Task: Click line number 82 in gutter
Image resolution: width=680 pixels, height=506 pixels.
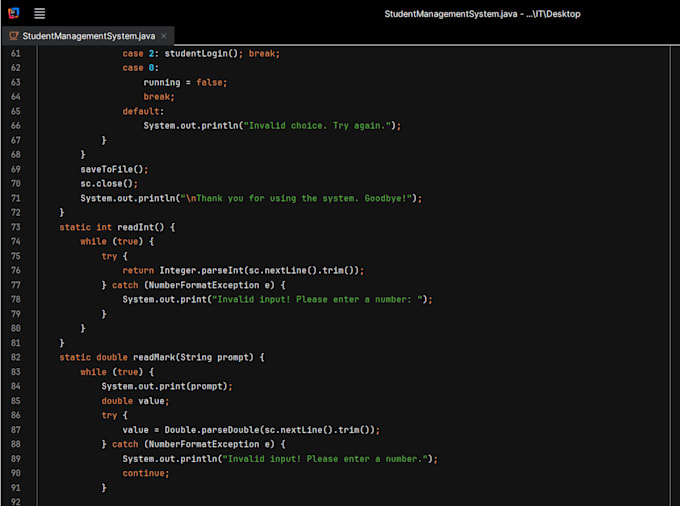Action: click(16, 357)
